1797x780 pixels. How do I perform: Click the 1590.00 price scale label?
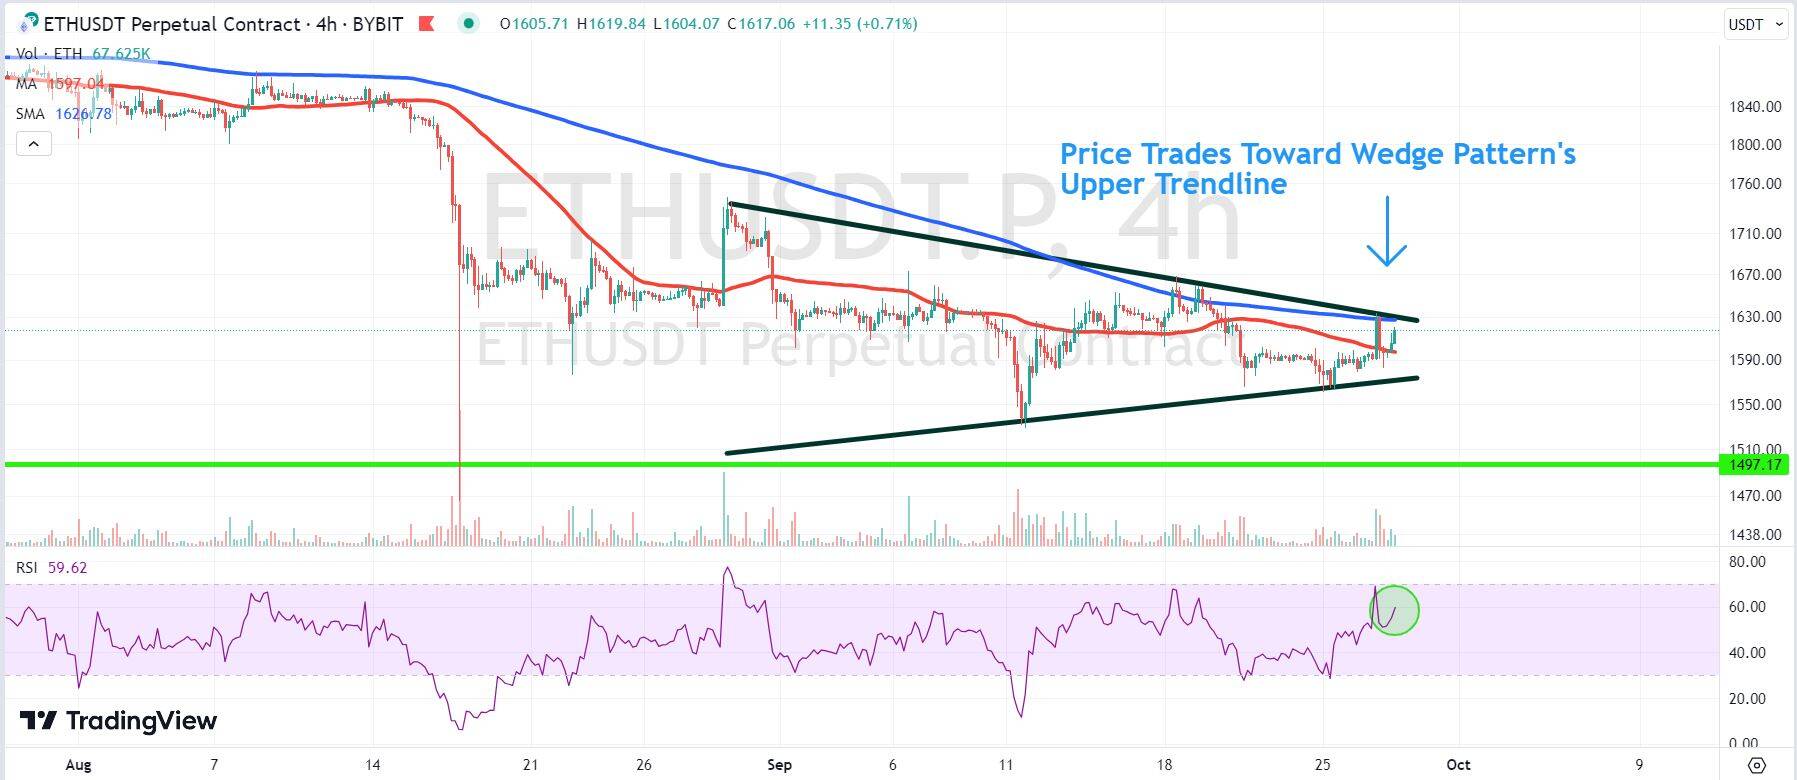(x=1754, y=360)
